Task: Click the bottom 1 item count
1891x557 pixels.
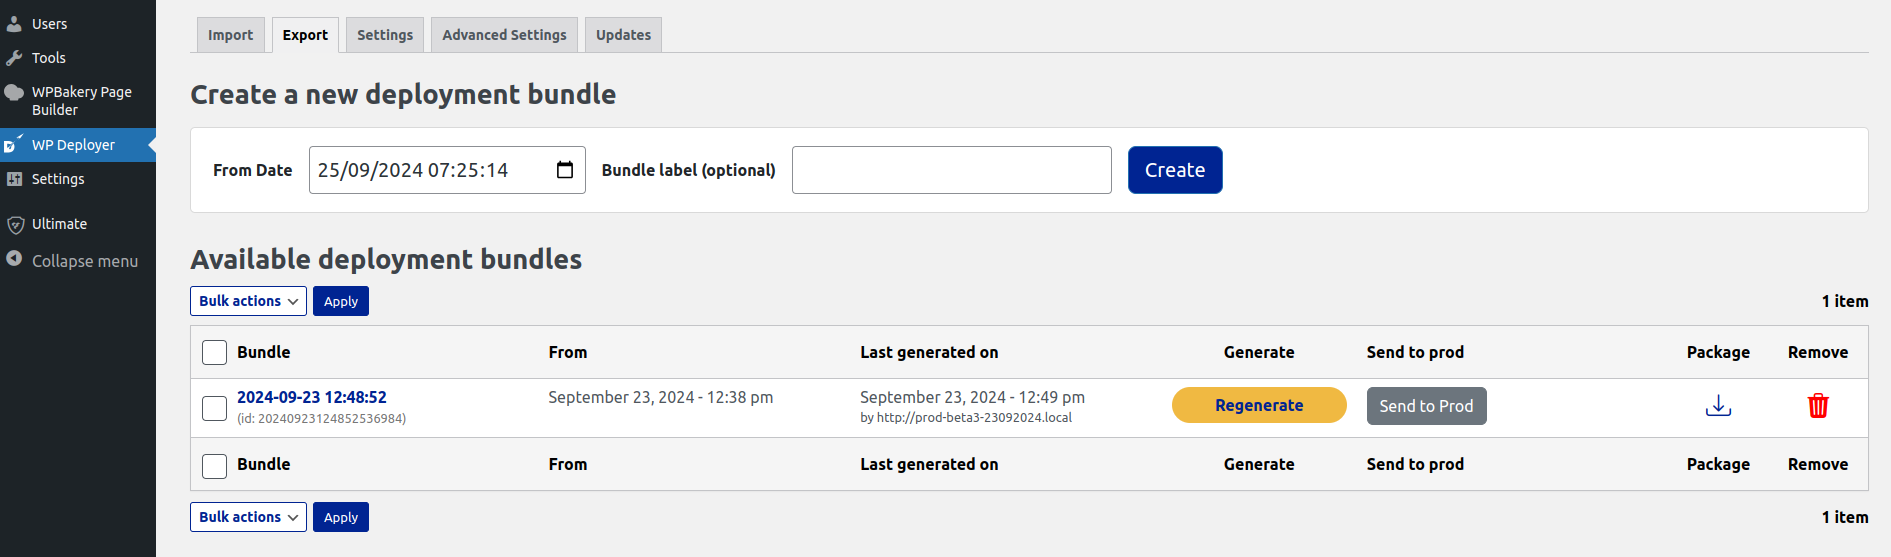Action: (x=1844, y=517)
